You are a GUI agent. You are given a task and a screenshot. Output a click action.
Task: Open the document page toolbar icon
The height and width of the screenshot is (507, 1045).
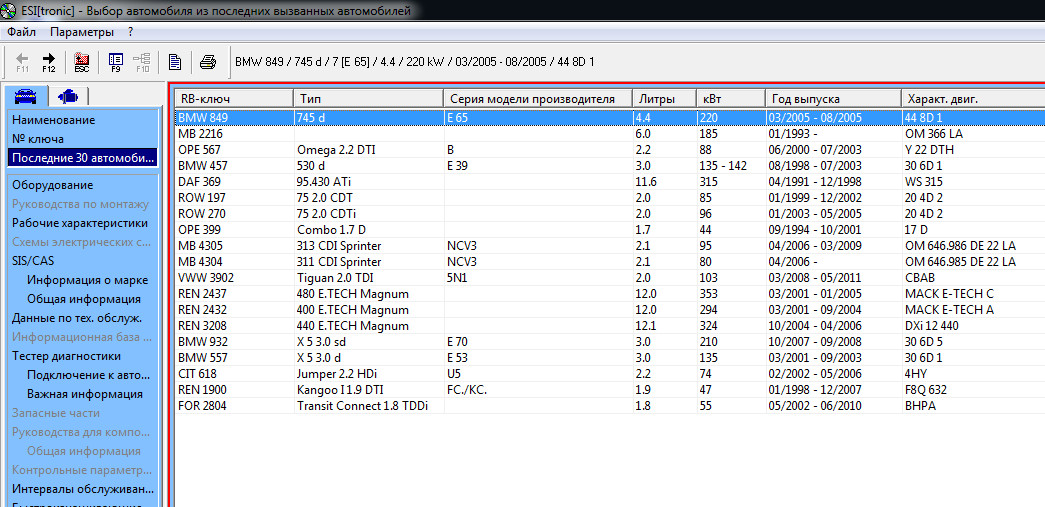coord(175,62)
